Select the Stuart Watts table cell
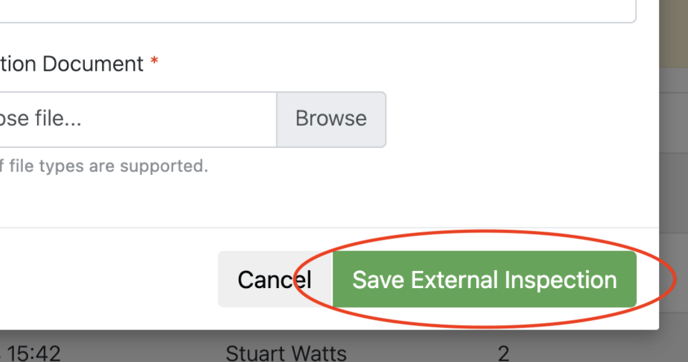The height and width of the screenshot is (362, 688). 286,353
